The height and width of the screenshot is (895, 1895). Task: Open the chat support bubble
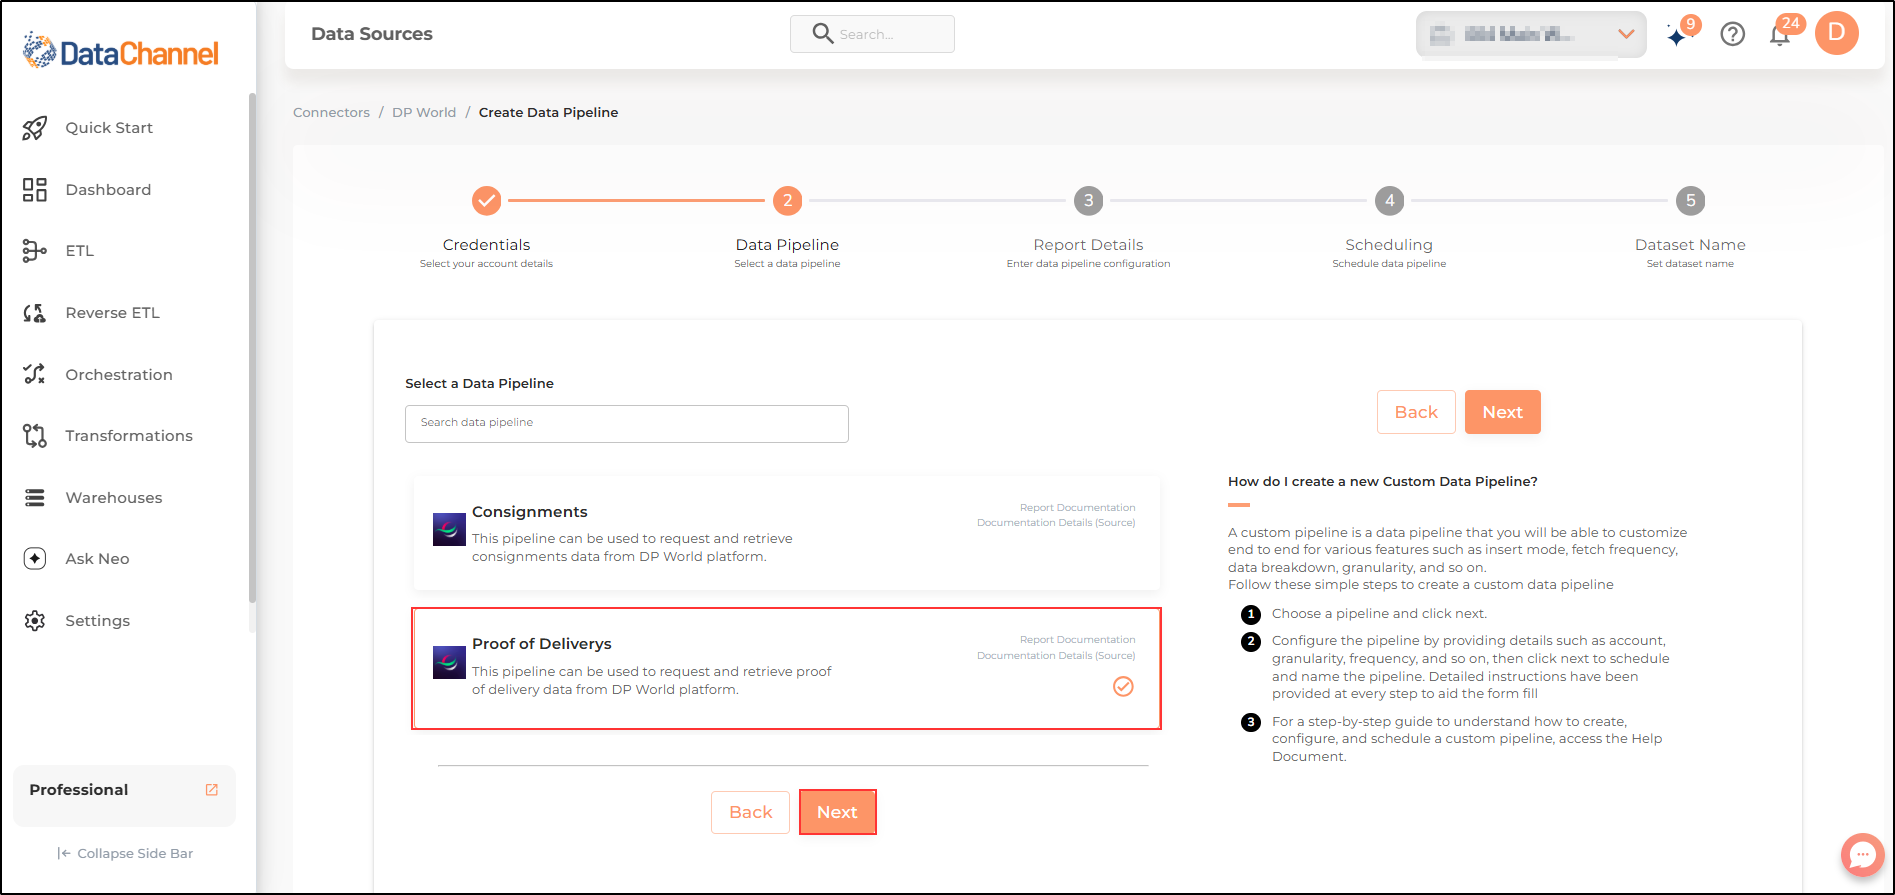[1862, 855]
